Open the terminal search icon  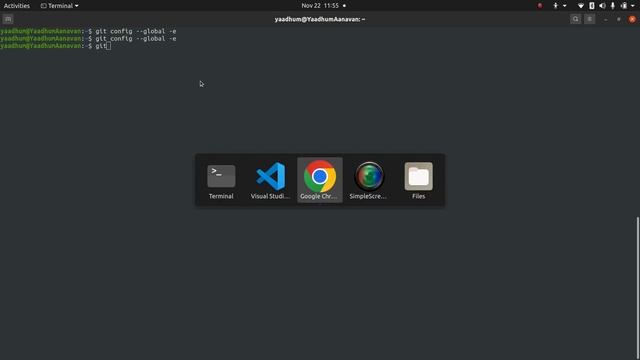click(576, 19)
